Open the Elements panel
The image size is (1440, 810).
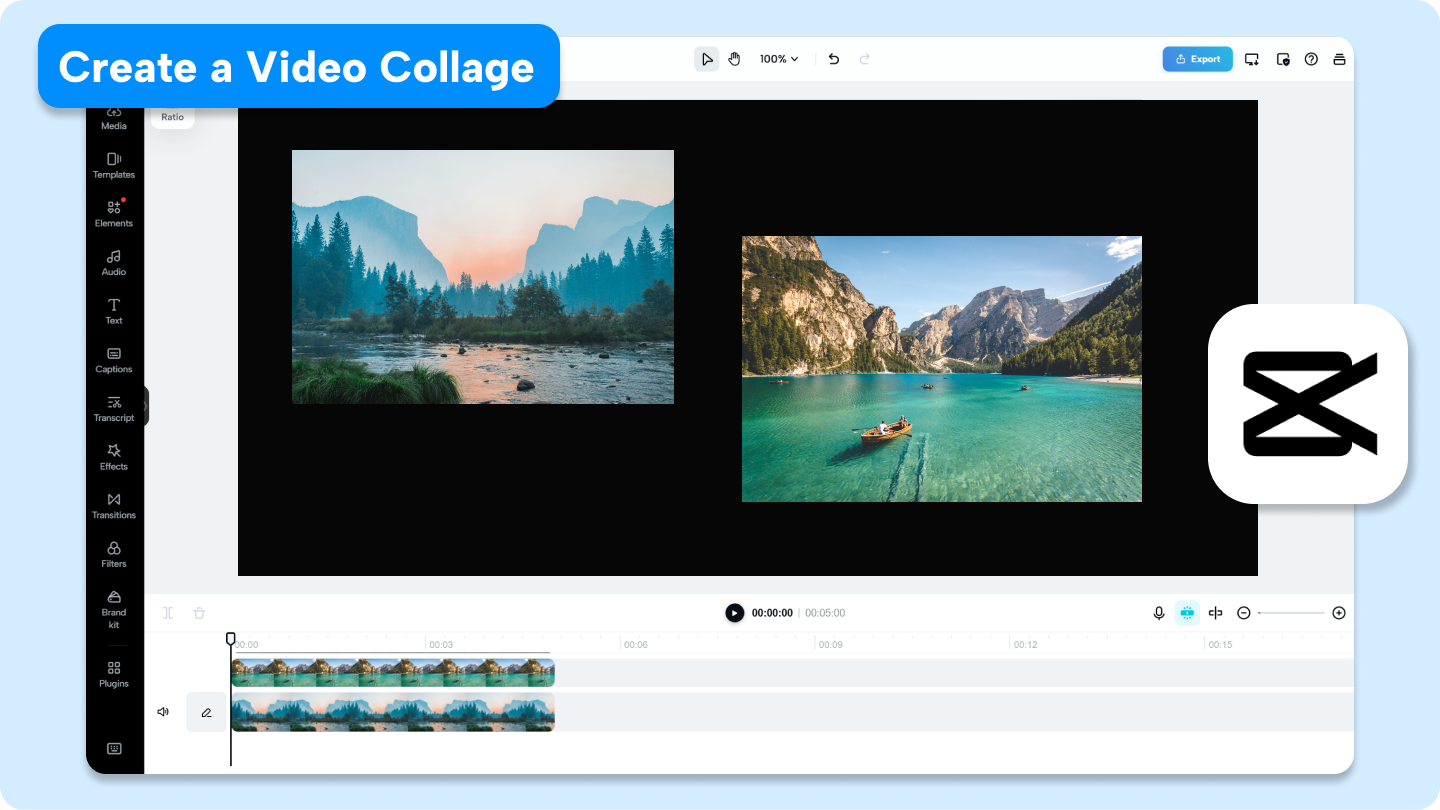pyautogui.click(x=113, y=214)
